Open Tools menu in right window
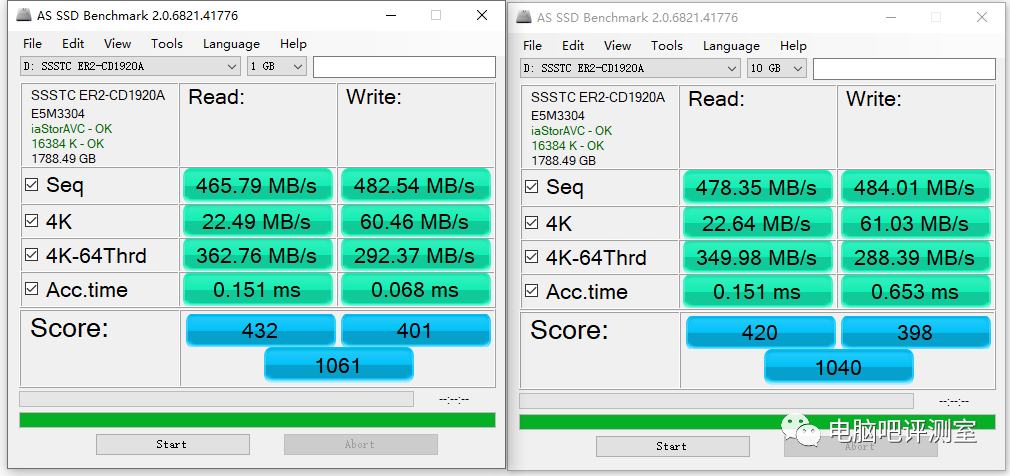 pyautogui.click(x=667, y=46)
